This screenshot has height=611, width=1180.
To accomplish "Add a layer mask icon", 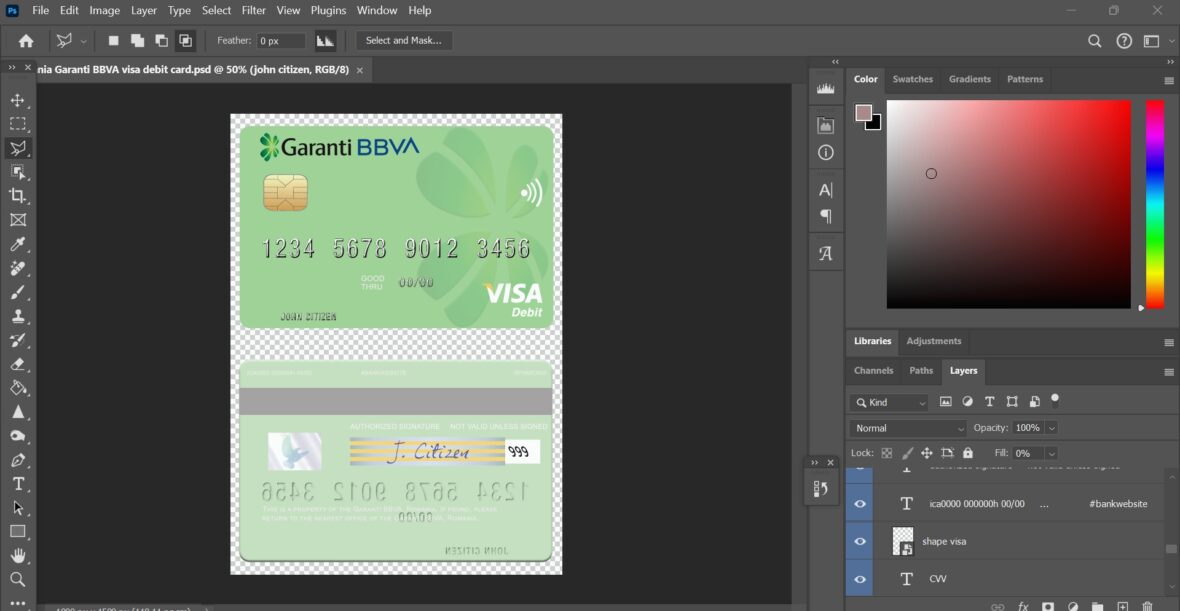I will pos(1048,606).
